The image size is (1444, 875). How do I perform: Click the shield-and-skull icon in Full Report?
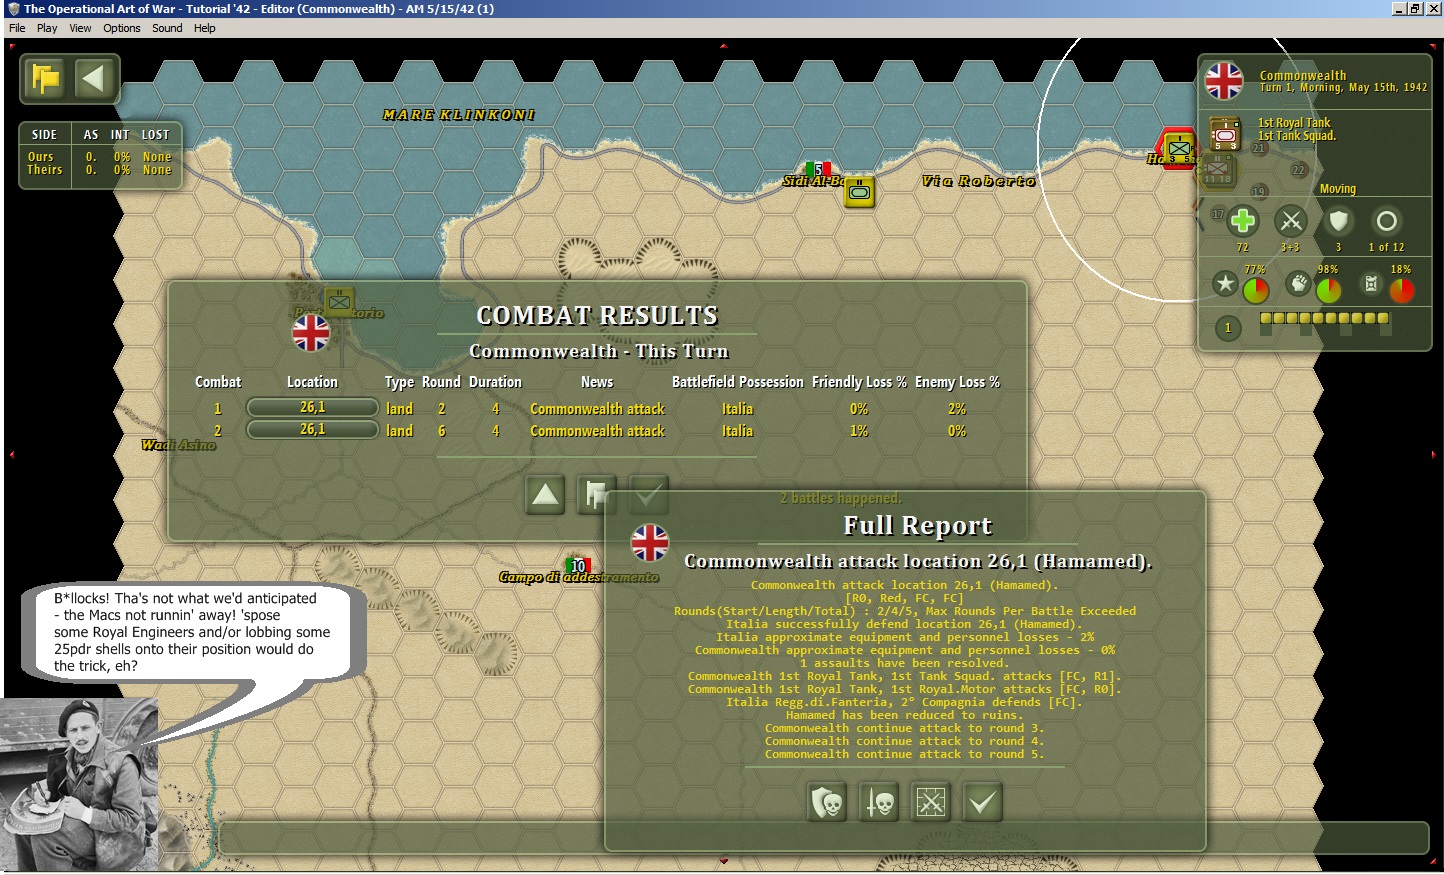[x=827, y=802]
